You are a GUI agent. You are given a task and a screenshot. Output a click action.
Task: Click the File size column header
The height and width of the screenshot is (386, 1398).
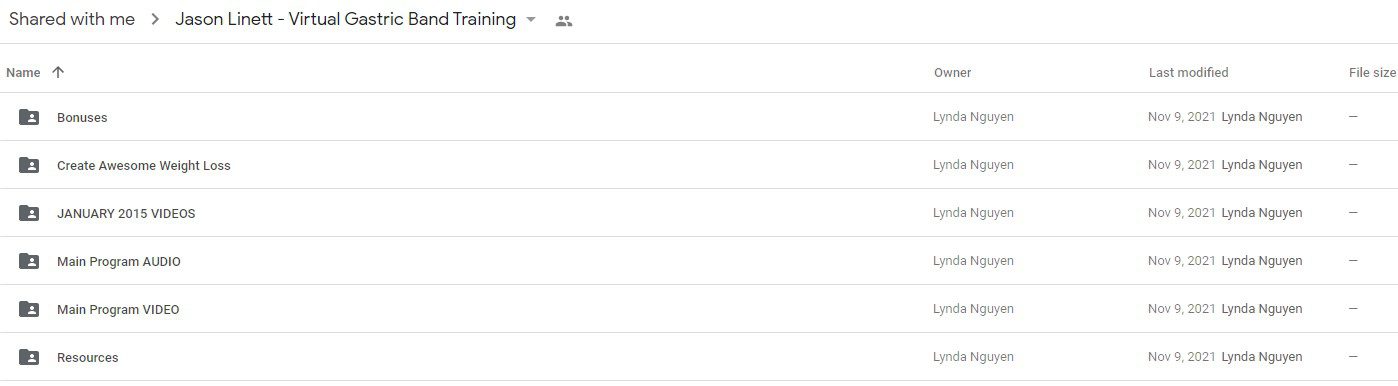(1372, 72)
